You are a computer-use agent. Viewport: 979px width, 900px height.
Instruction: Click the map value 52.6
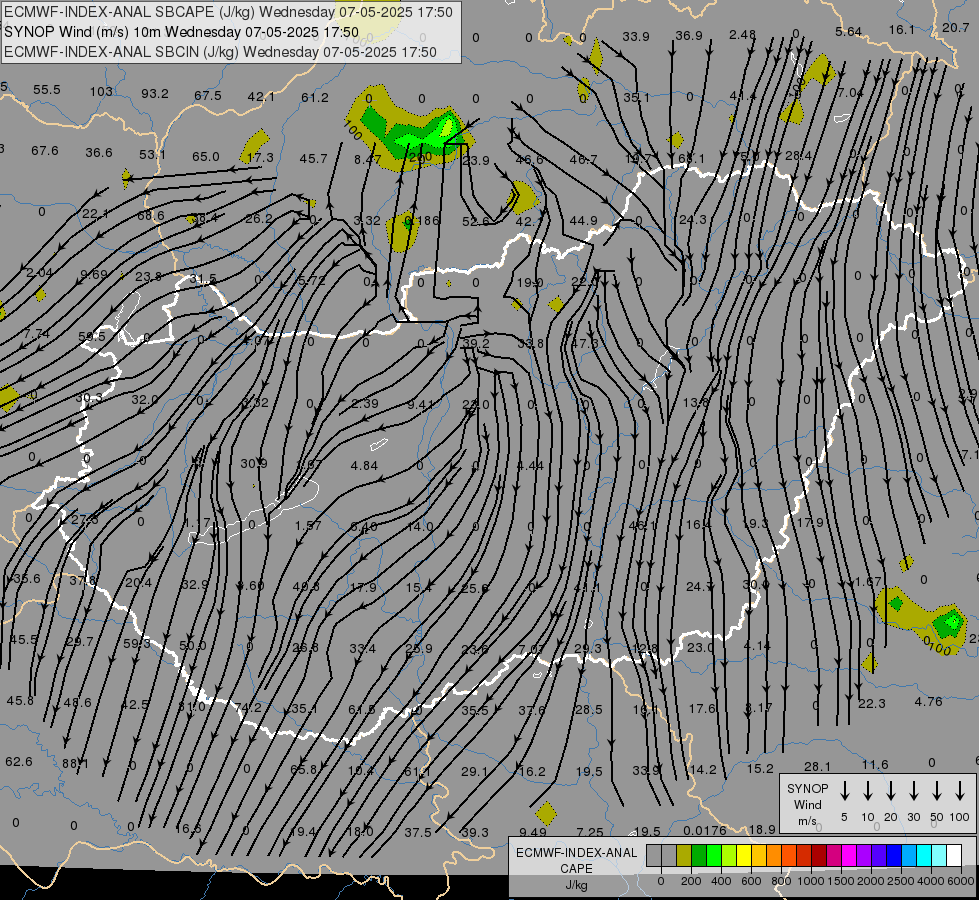[476, 221]
